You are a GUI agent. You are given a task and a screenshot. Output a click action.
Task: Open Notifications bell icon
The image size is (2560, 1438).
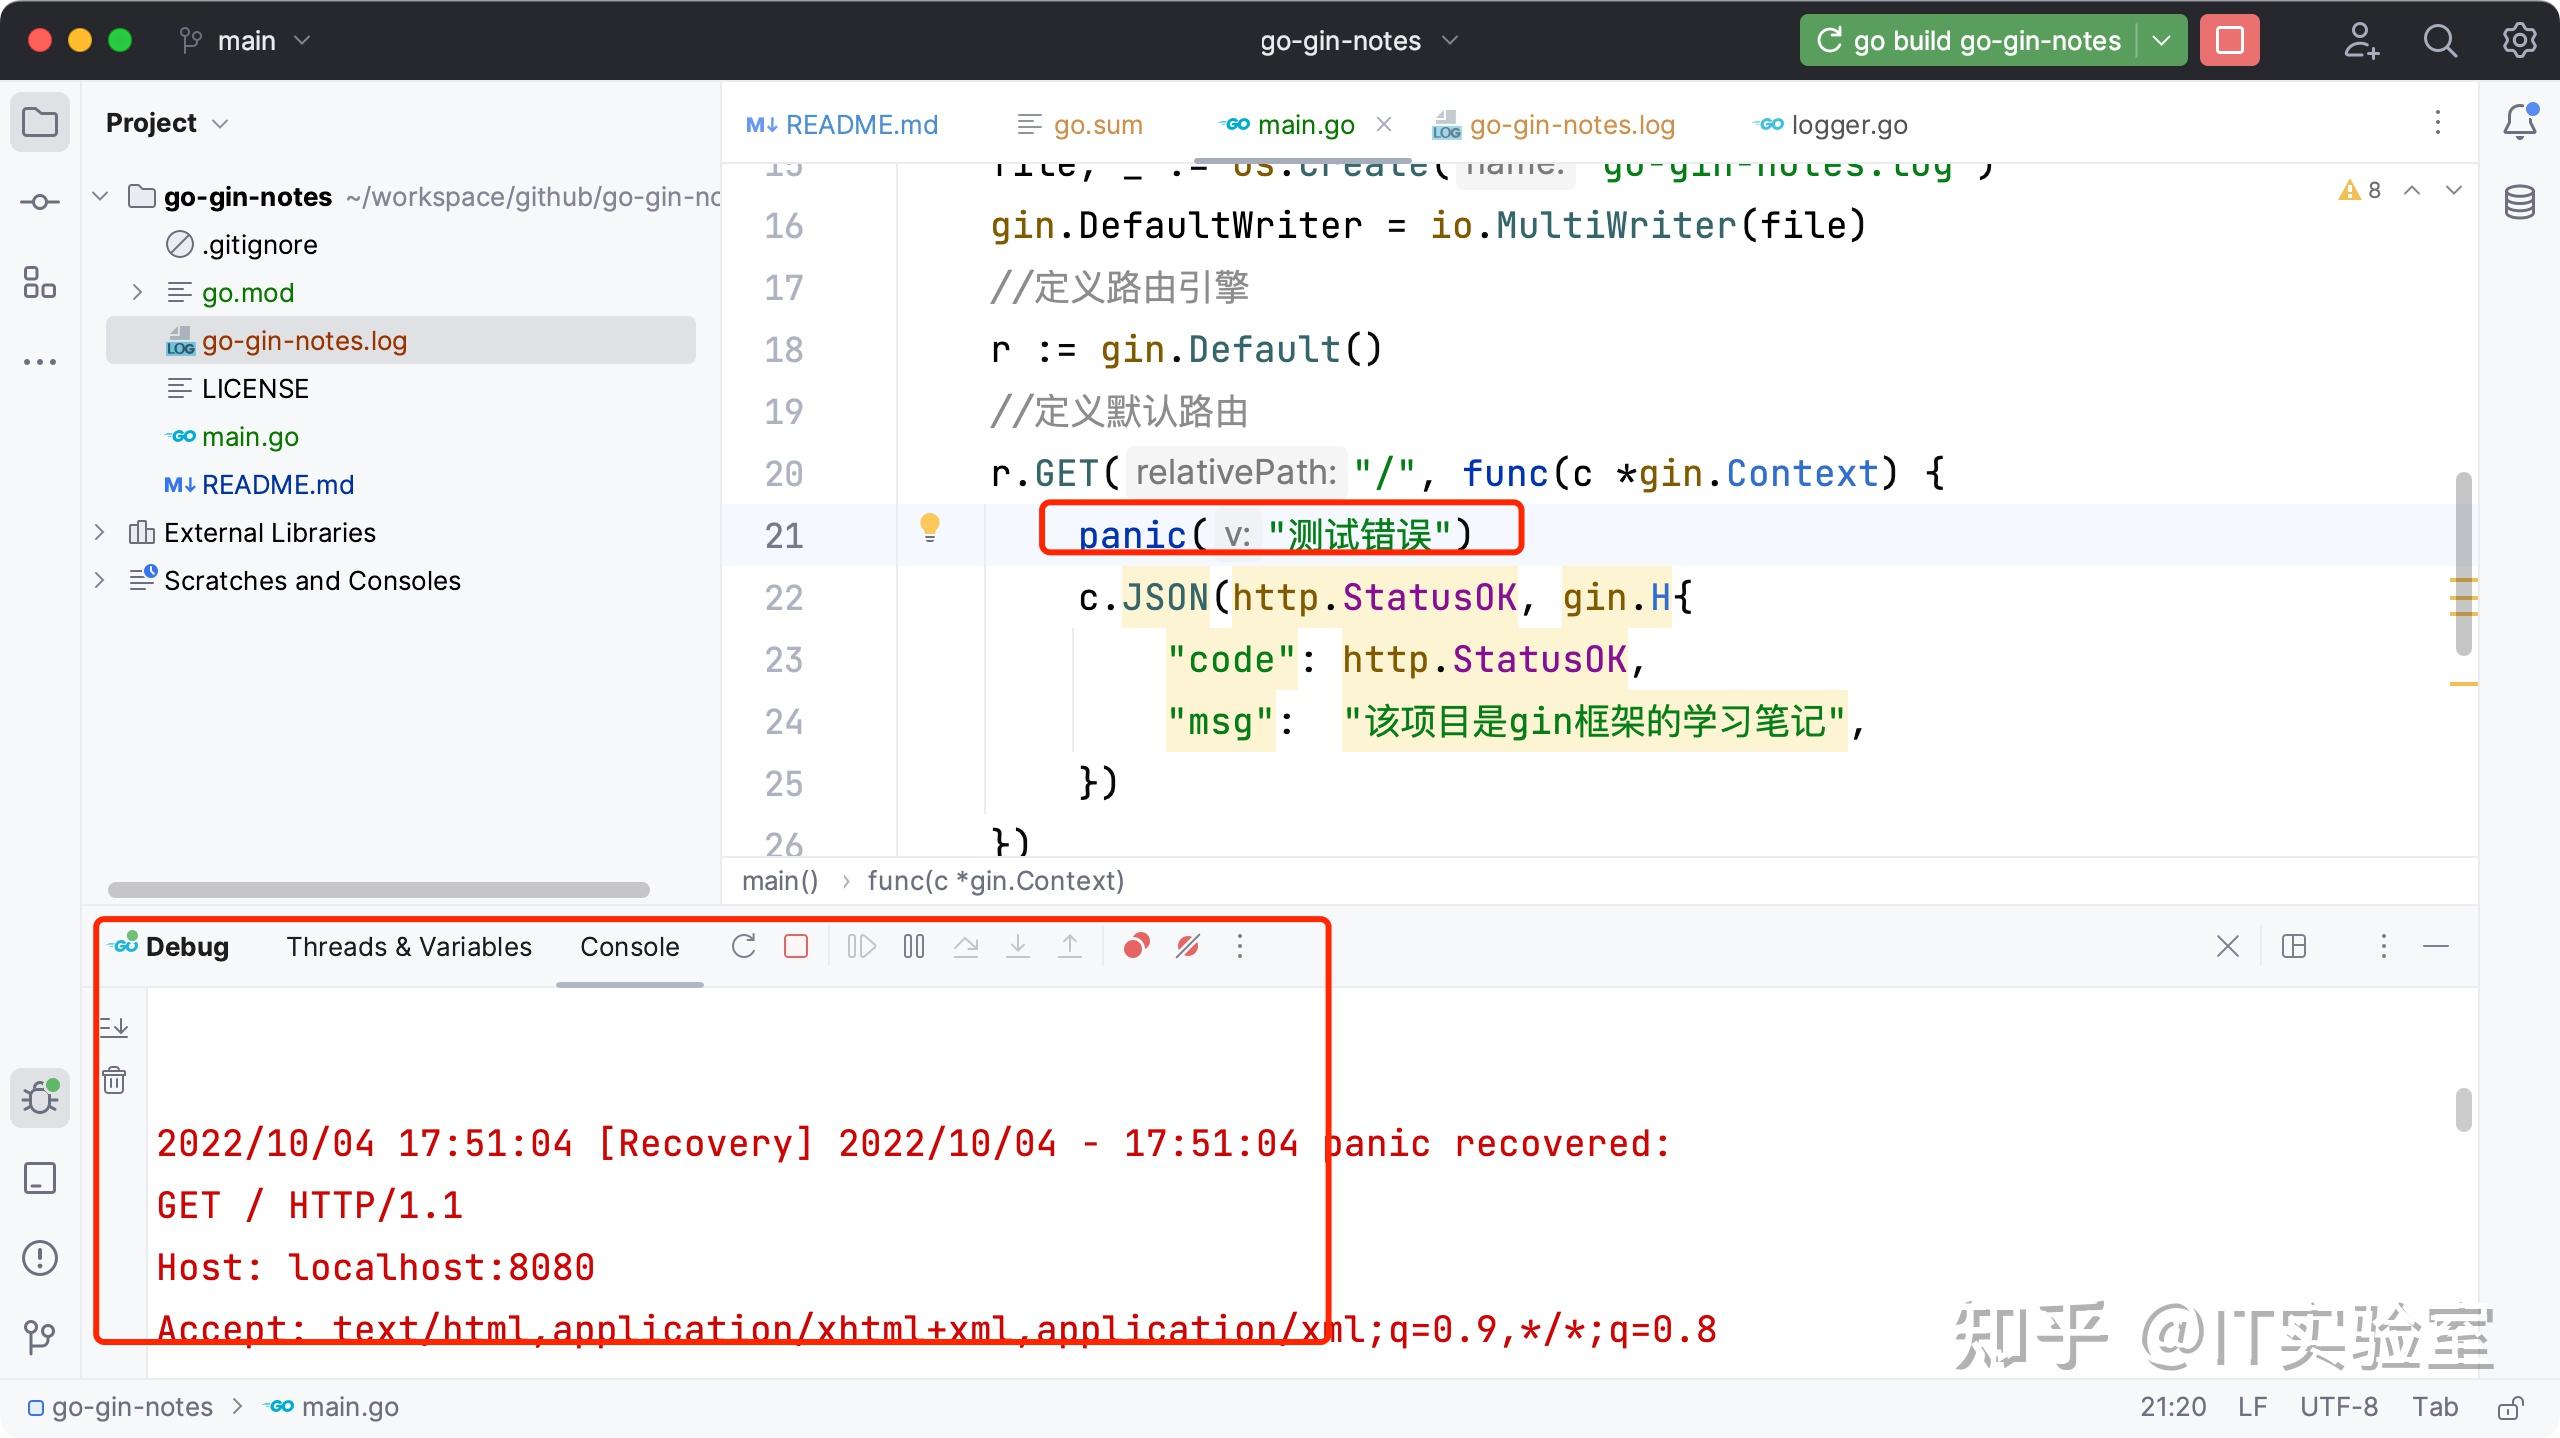pyautogui.click(x=2519, y=122)
